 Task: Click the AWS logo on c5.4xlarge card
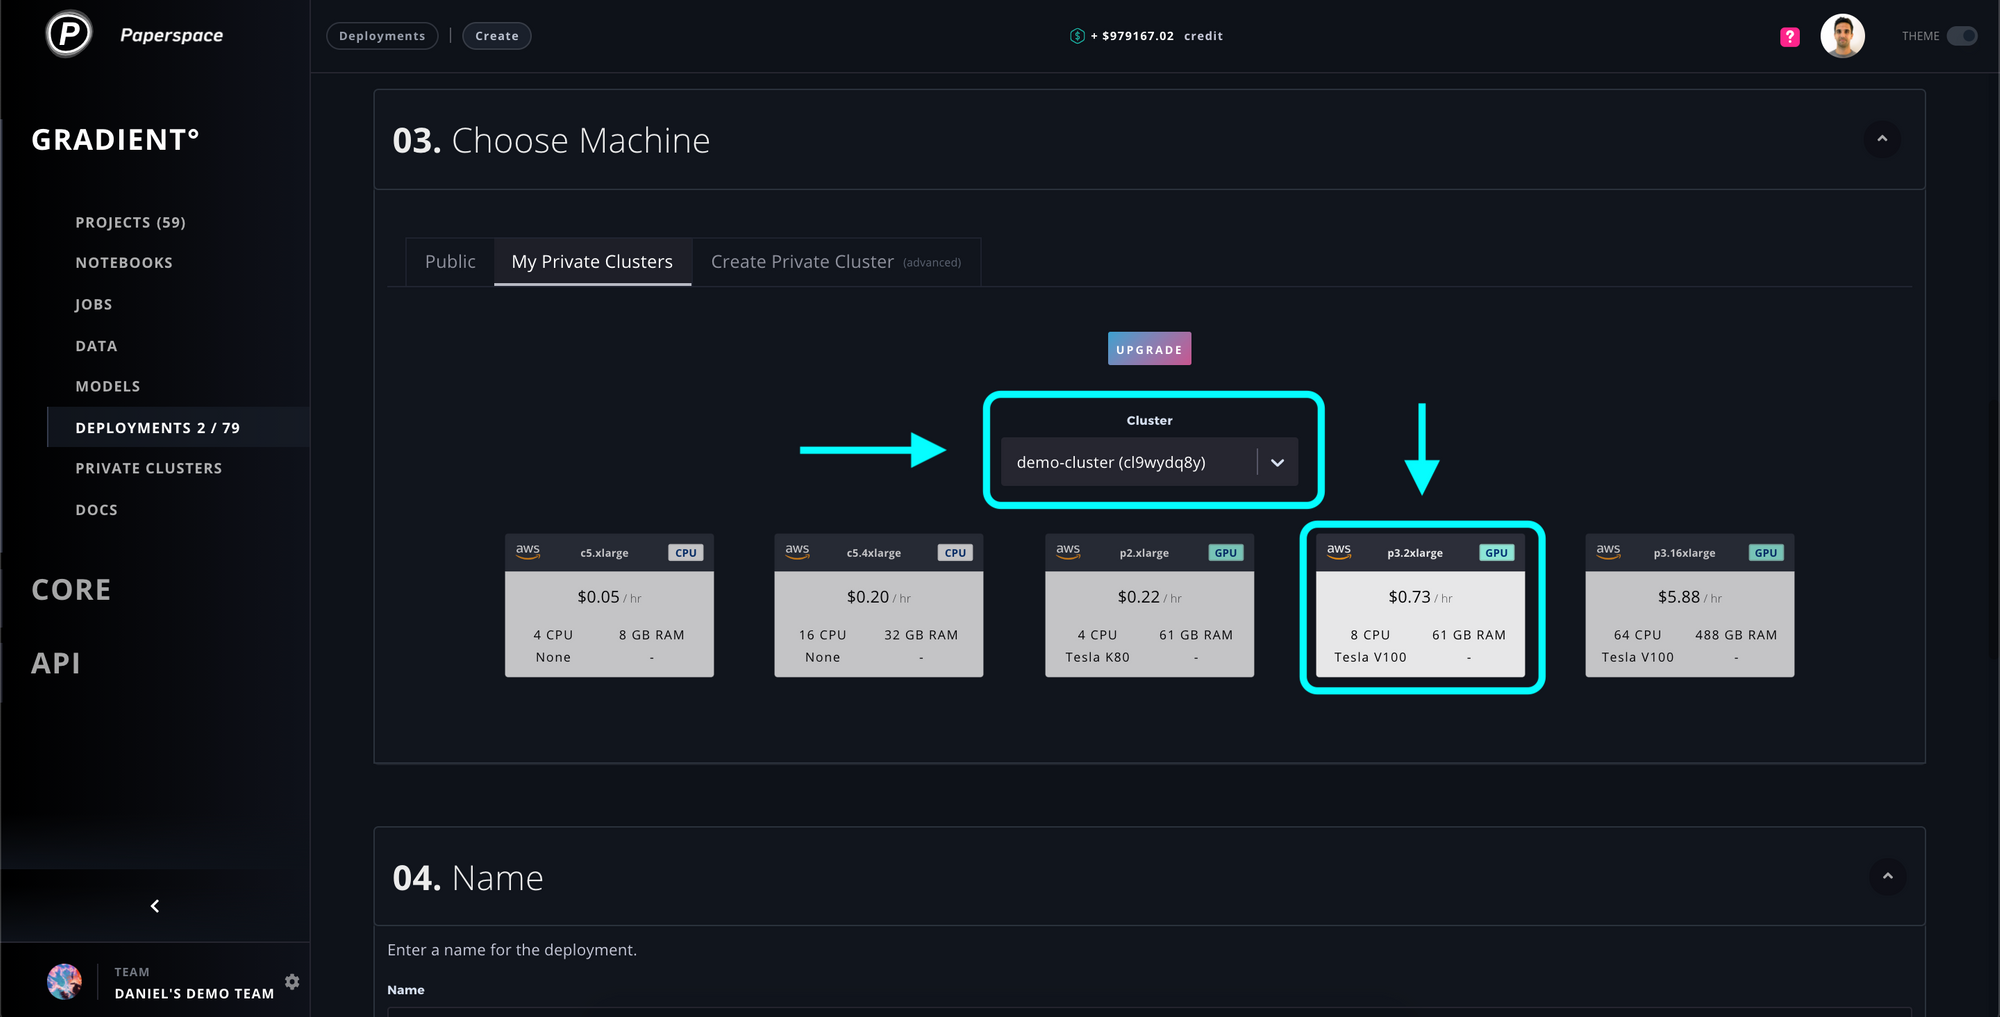[797, 551]
